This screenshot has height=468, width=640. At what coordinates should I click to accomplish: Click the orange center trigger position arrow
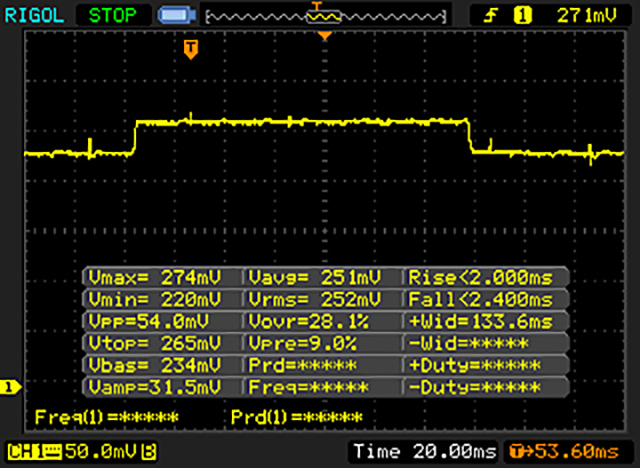pos(324,36)
